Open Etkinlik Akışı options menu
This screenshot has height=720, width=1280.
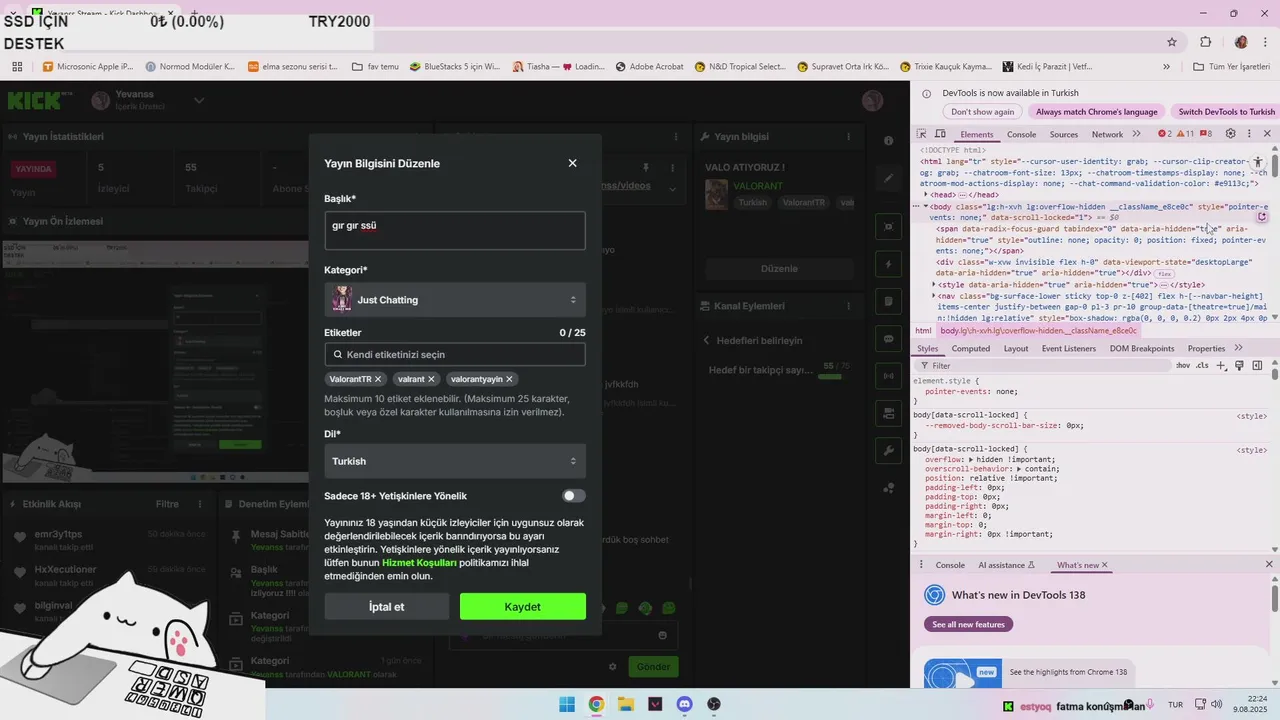pyautogui.click(x=200, y=504)
